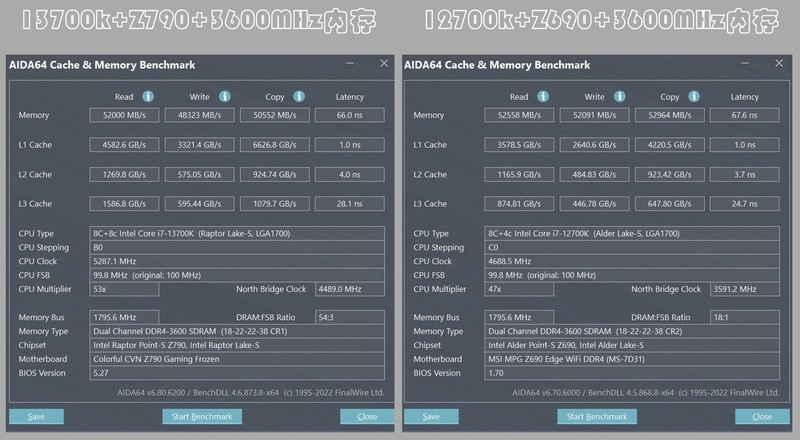Screen dimensions: 800x440
Task: Select Memory Write value 48323 MB/s
Action: [x=199, y=115]
